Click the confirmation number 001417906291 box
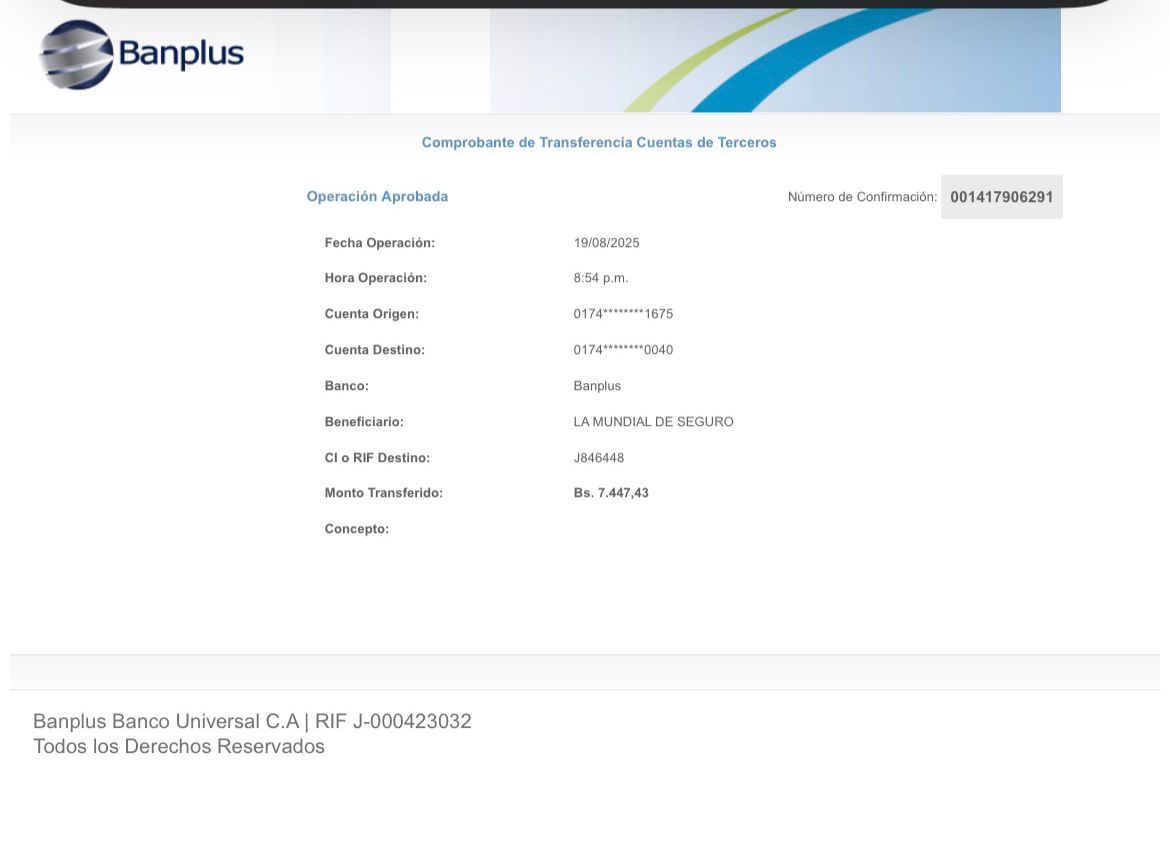Screen dimensions: 1170x857 point(1001,197)
